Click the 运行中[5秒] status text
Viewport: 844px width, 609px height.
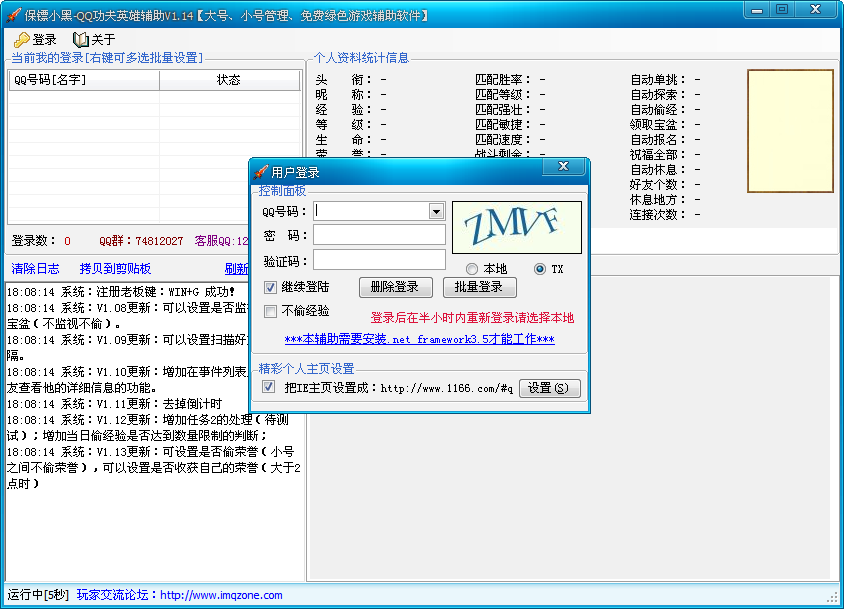(38, 595)
